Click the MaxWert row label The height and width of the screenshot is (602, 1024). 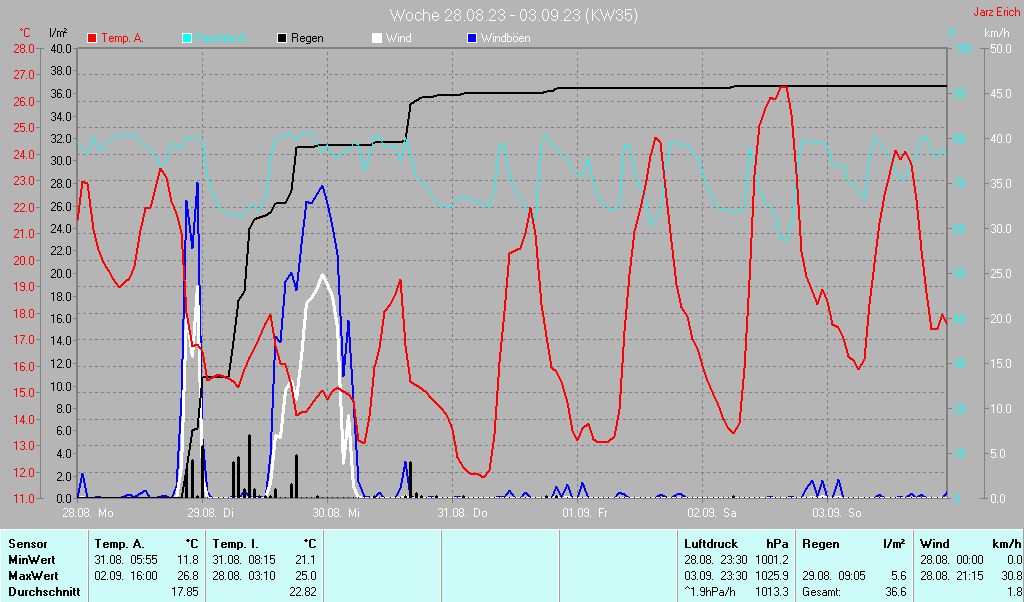pyautogui.click(x=34, y=576)
